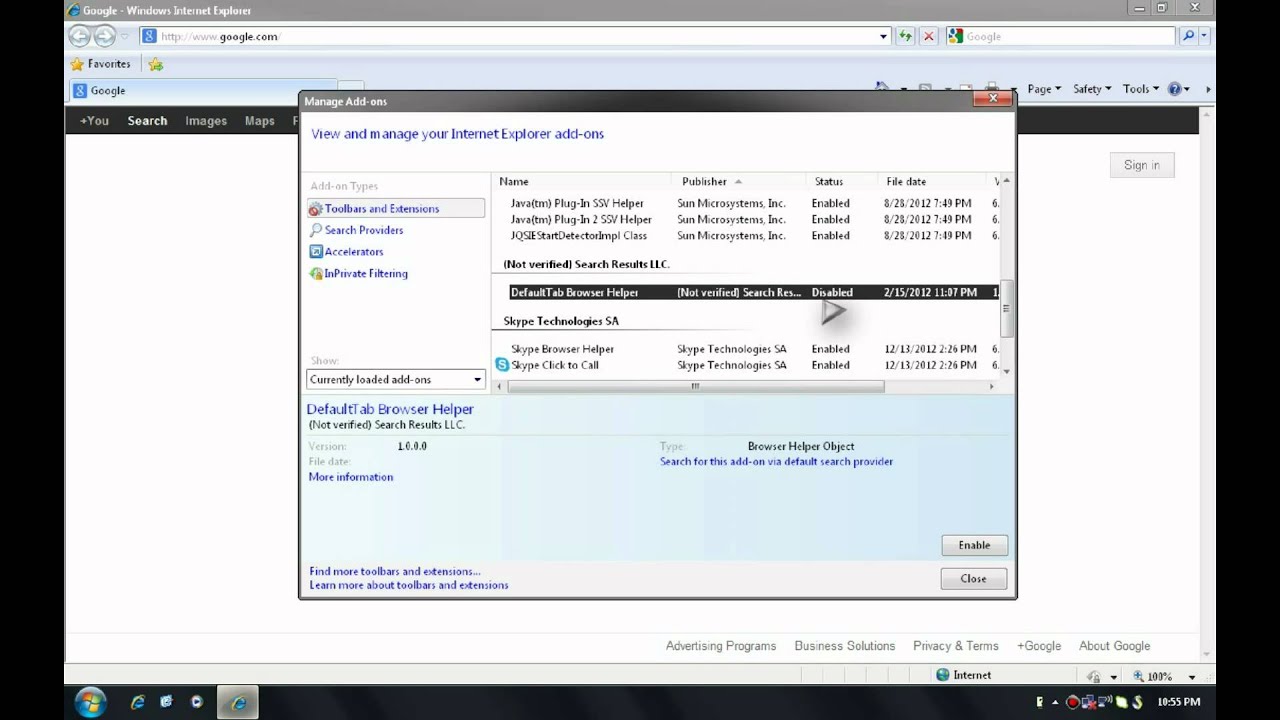
Task: Sort add-ons by Publisher column header
Action: (x=704, y=182)
